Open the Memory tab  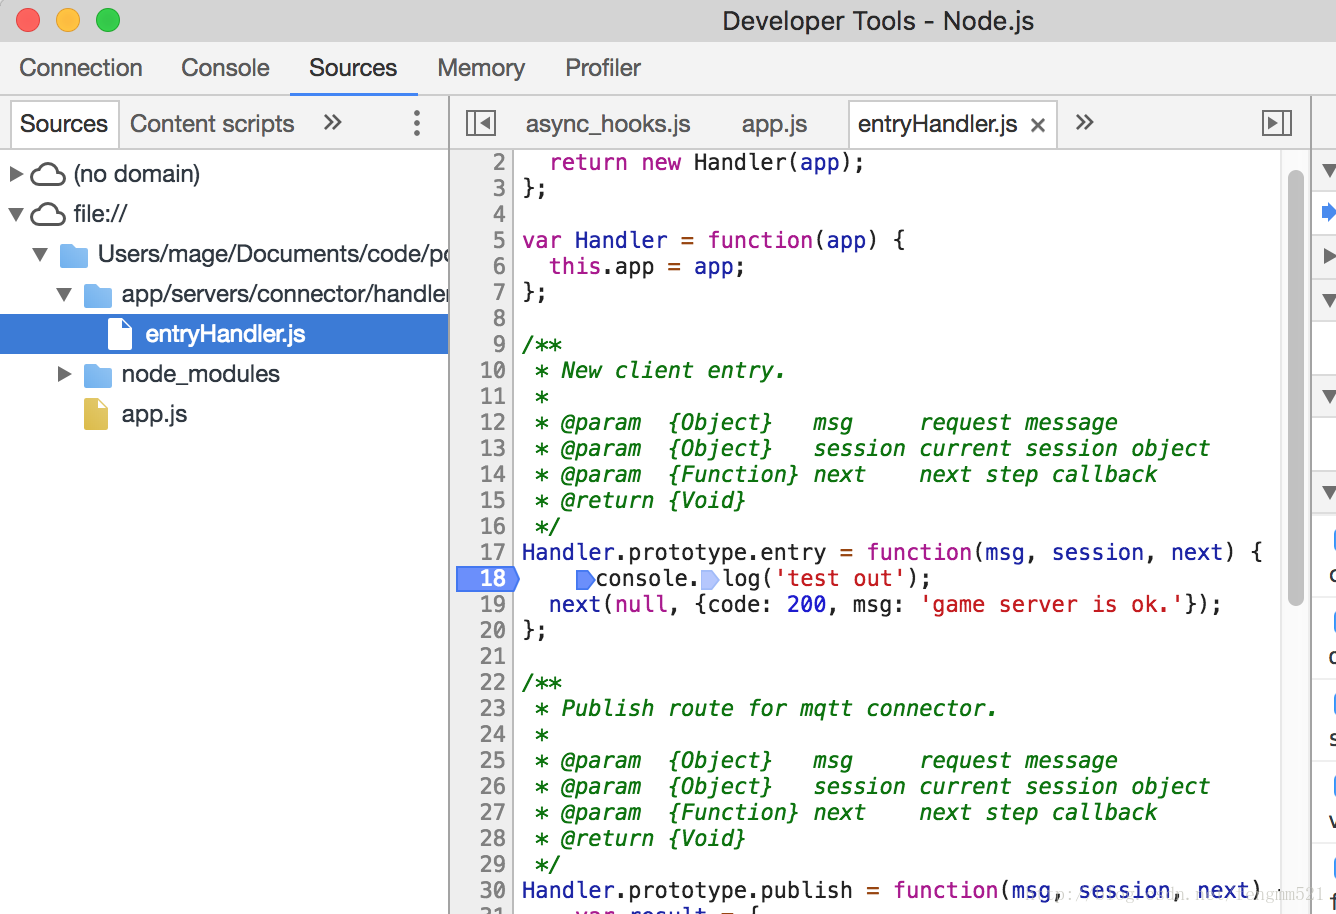[x=481, y=68]
